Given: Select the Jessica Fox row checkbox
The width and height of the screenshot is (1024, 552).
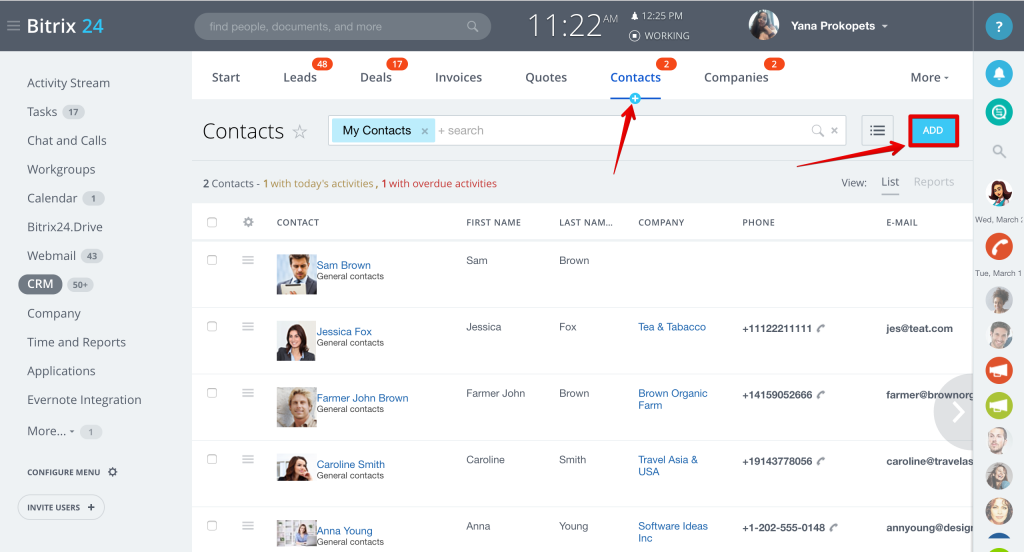Looking at the screenshot, I should (212, 327).
